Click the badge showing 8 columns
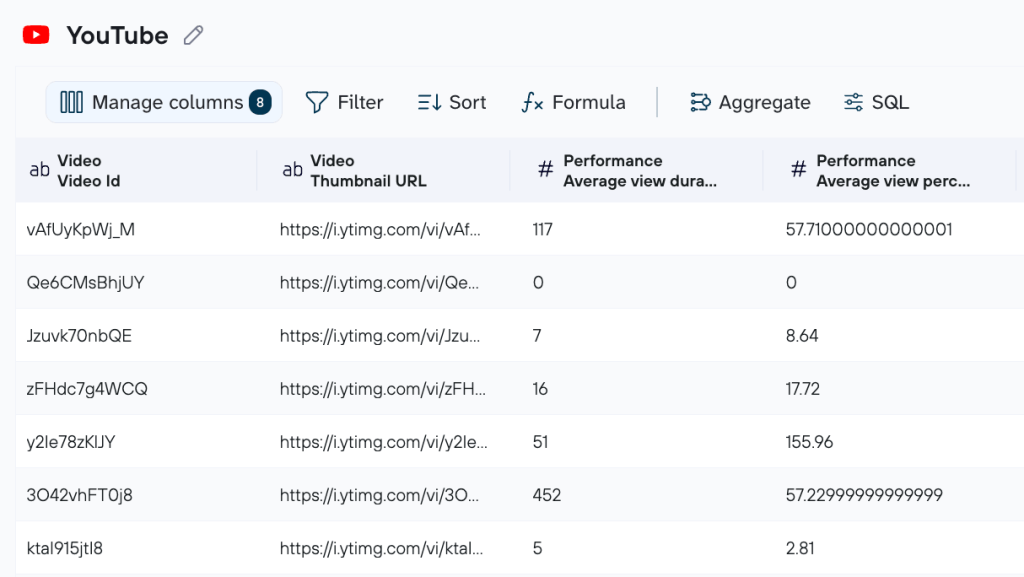 click(x=260, y=102)
